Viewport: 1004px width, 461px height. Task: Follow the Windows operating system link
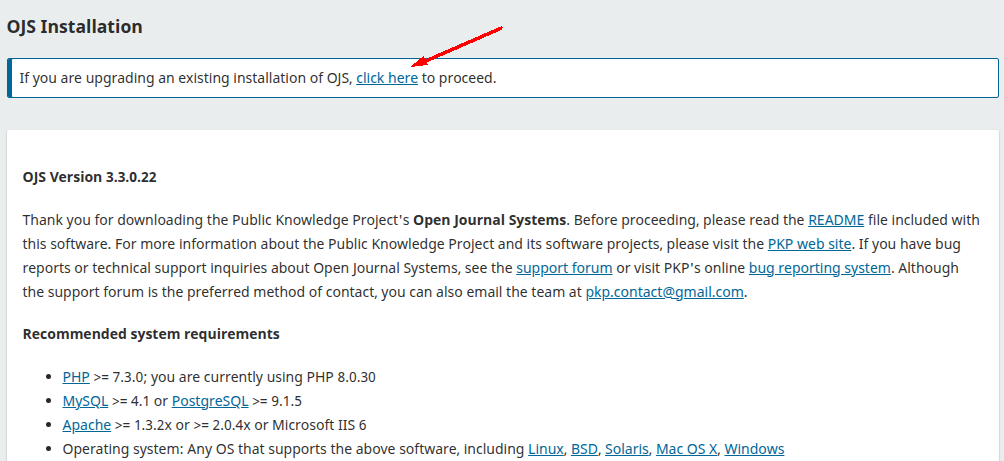[754, 449]
